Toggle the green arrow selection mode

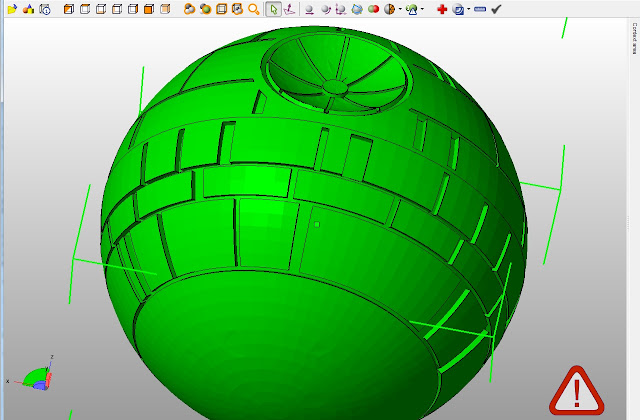click(x=273, y=9)
